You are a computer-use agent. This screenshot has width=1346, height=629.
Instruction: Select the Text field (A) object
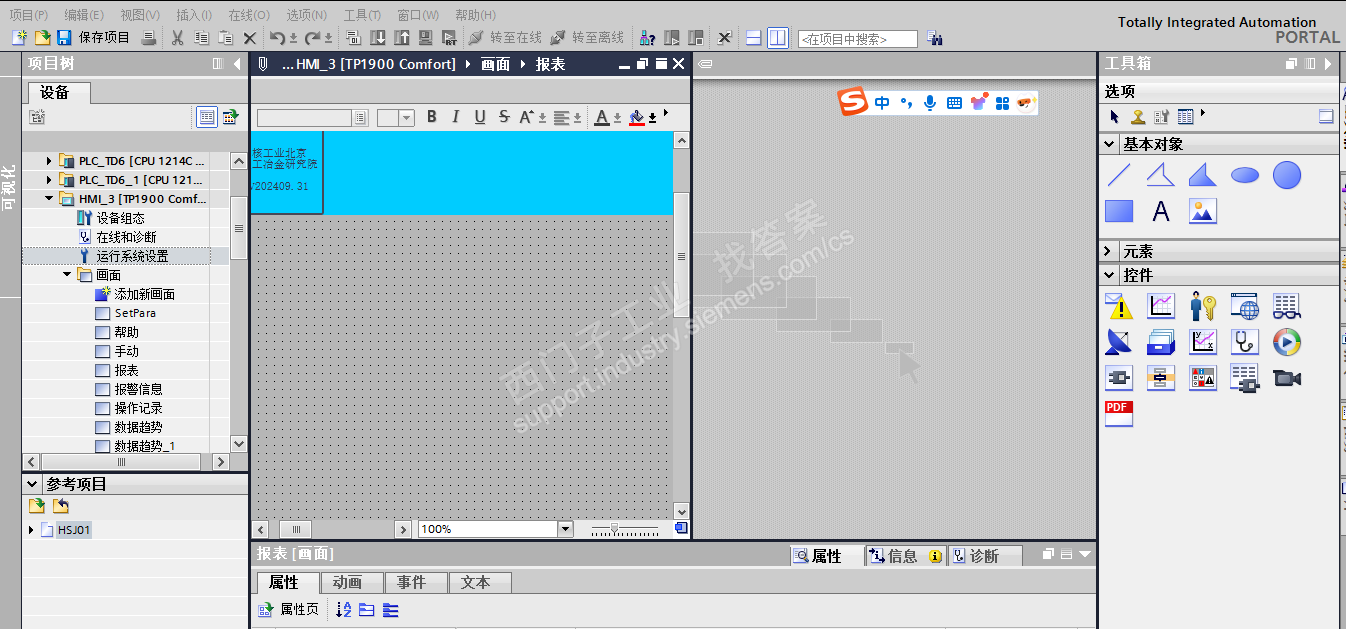pyautogui.click(x=1161, y=211)
